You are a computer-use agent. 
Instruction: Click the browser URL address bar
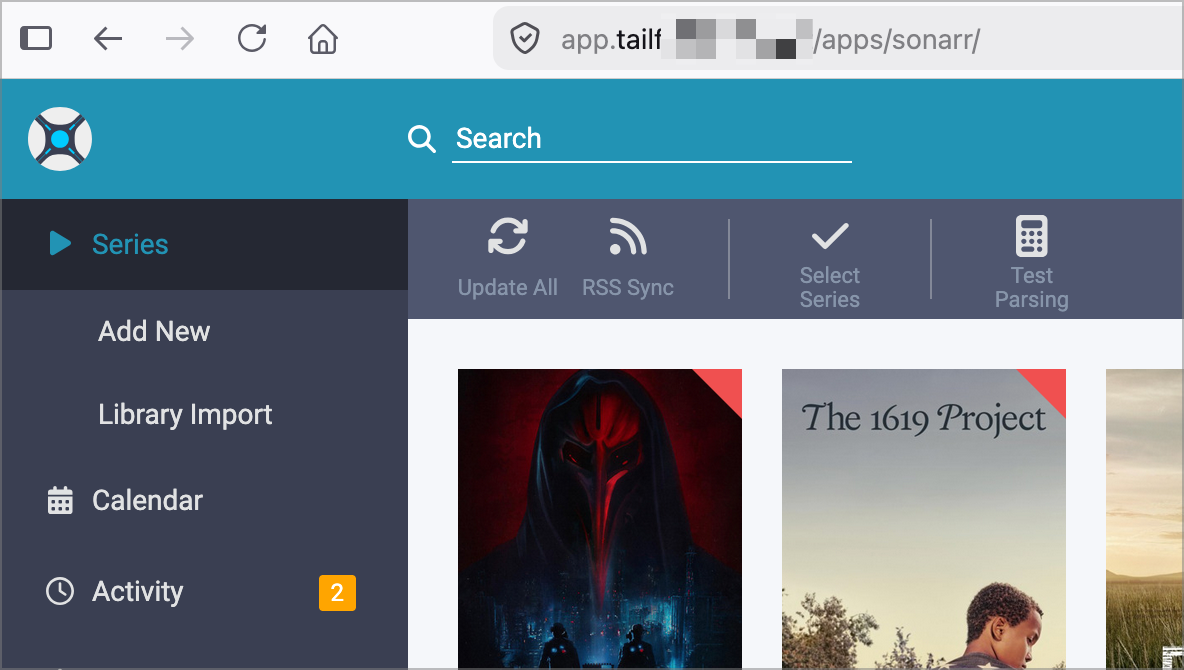coord(838,39)
